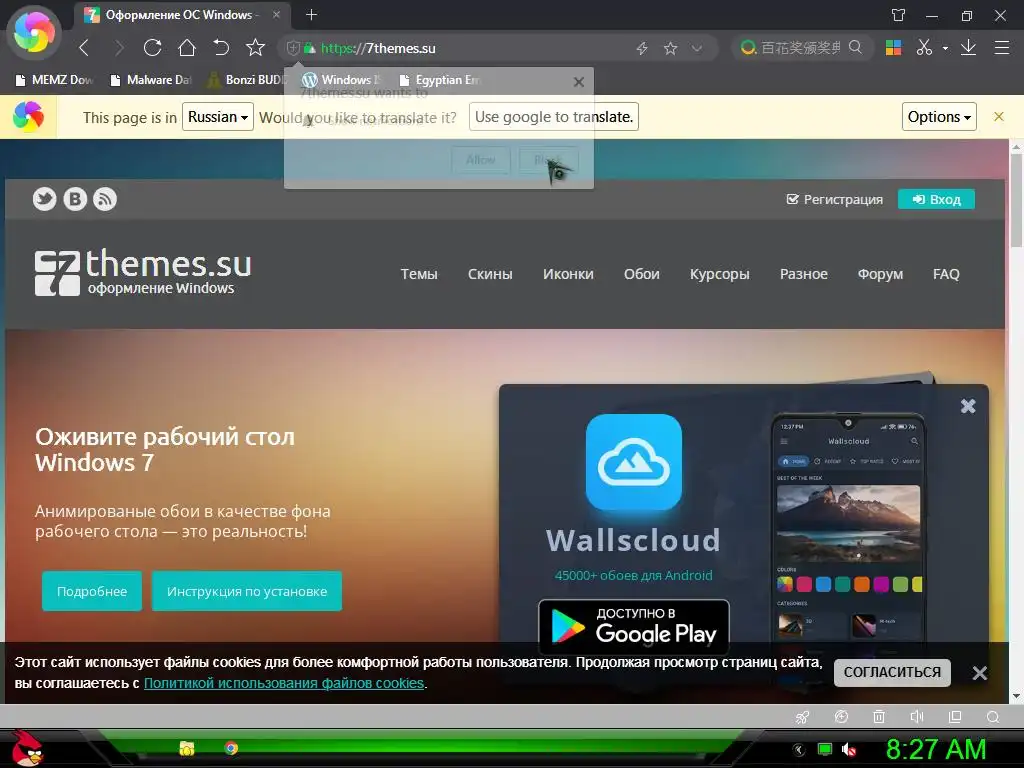The image size is (1024, 768).
Task: Open the browser hamburger menu
Action: (1002, 48)
